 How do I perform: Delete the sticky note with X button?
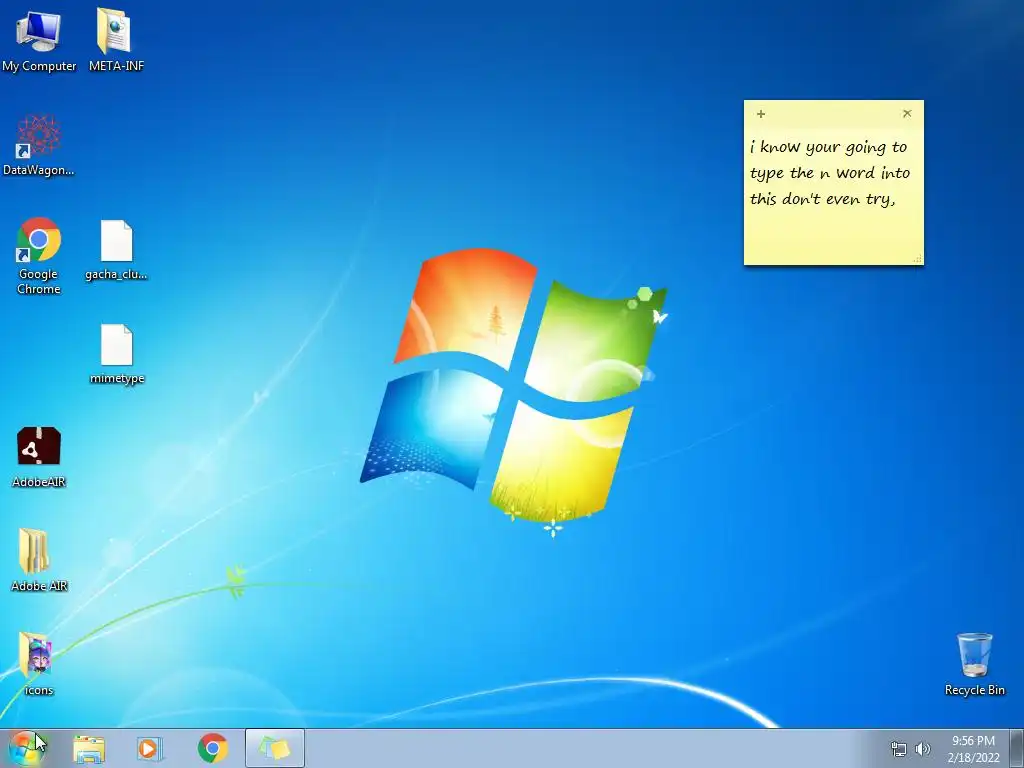click(907, 114)
